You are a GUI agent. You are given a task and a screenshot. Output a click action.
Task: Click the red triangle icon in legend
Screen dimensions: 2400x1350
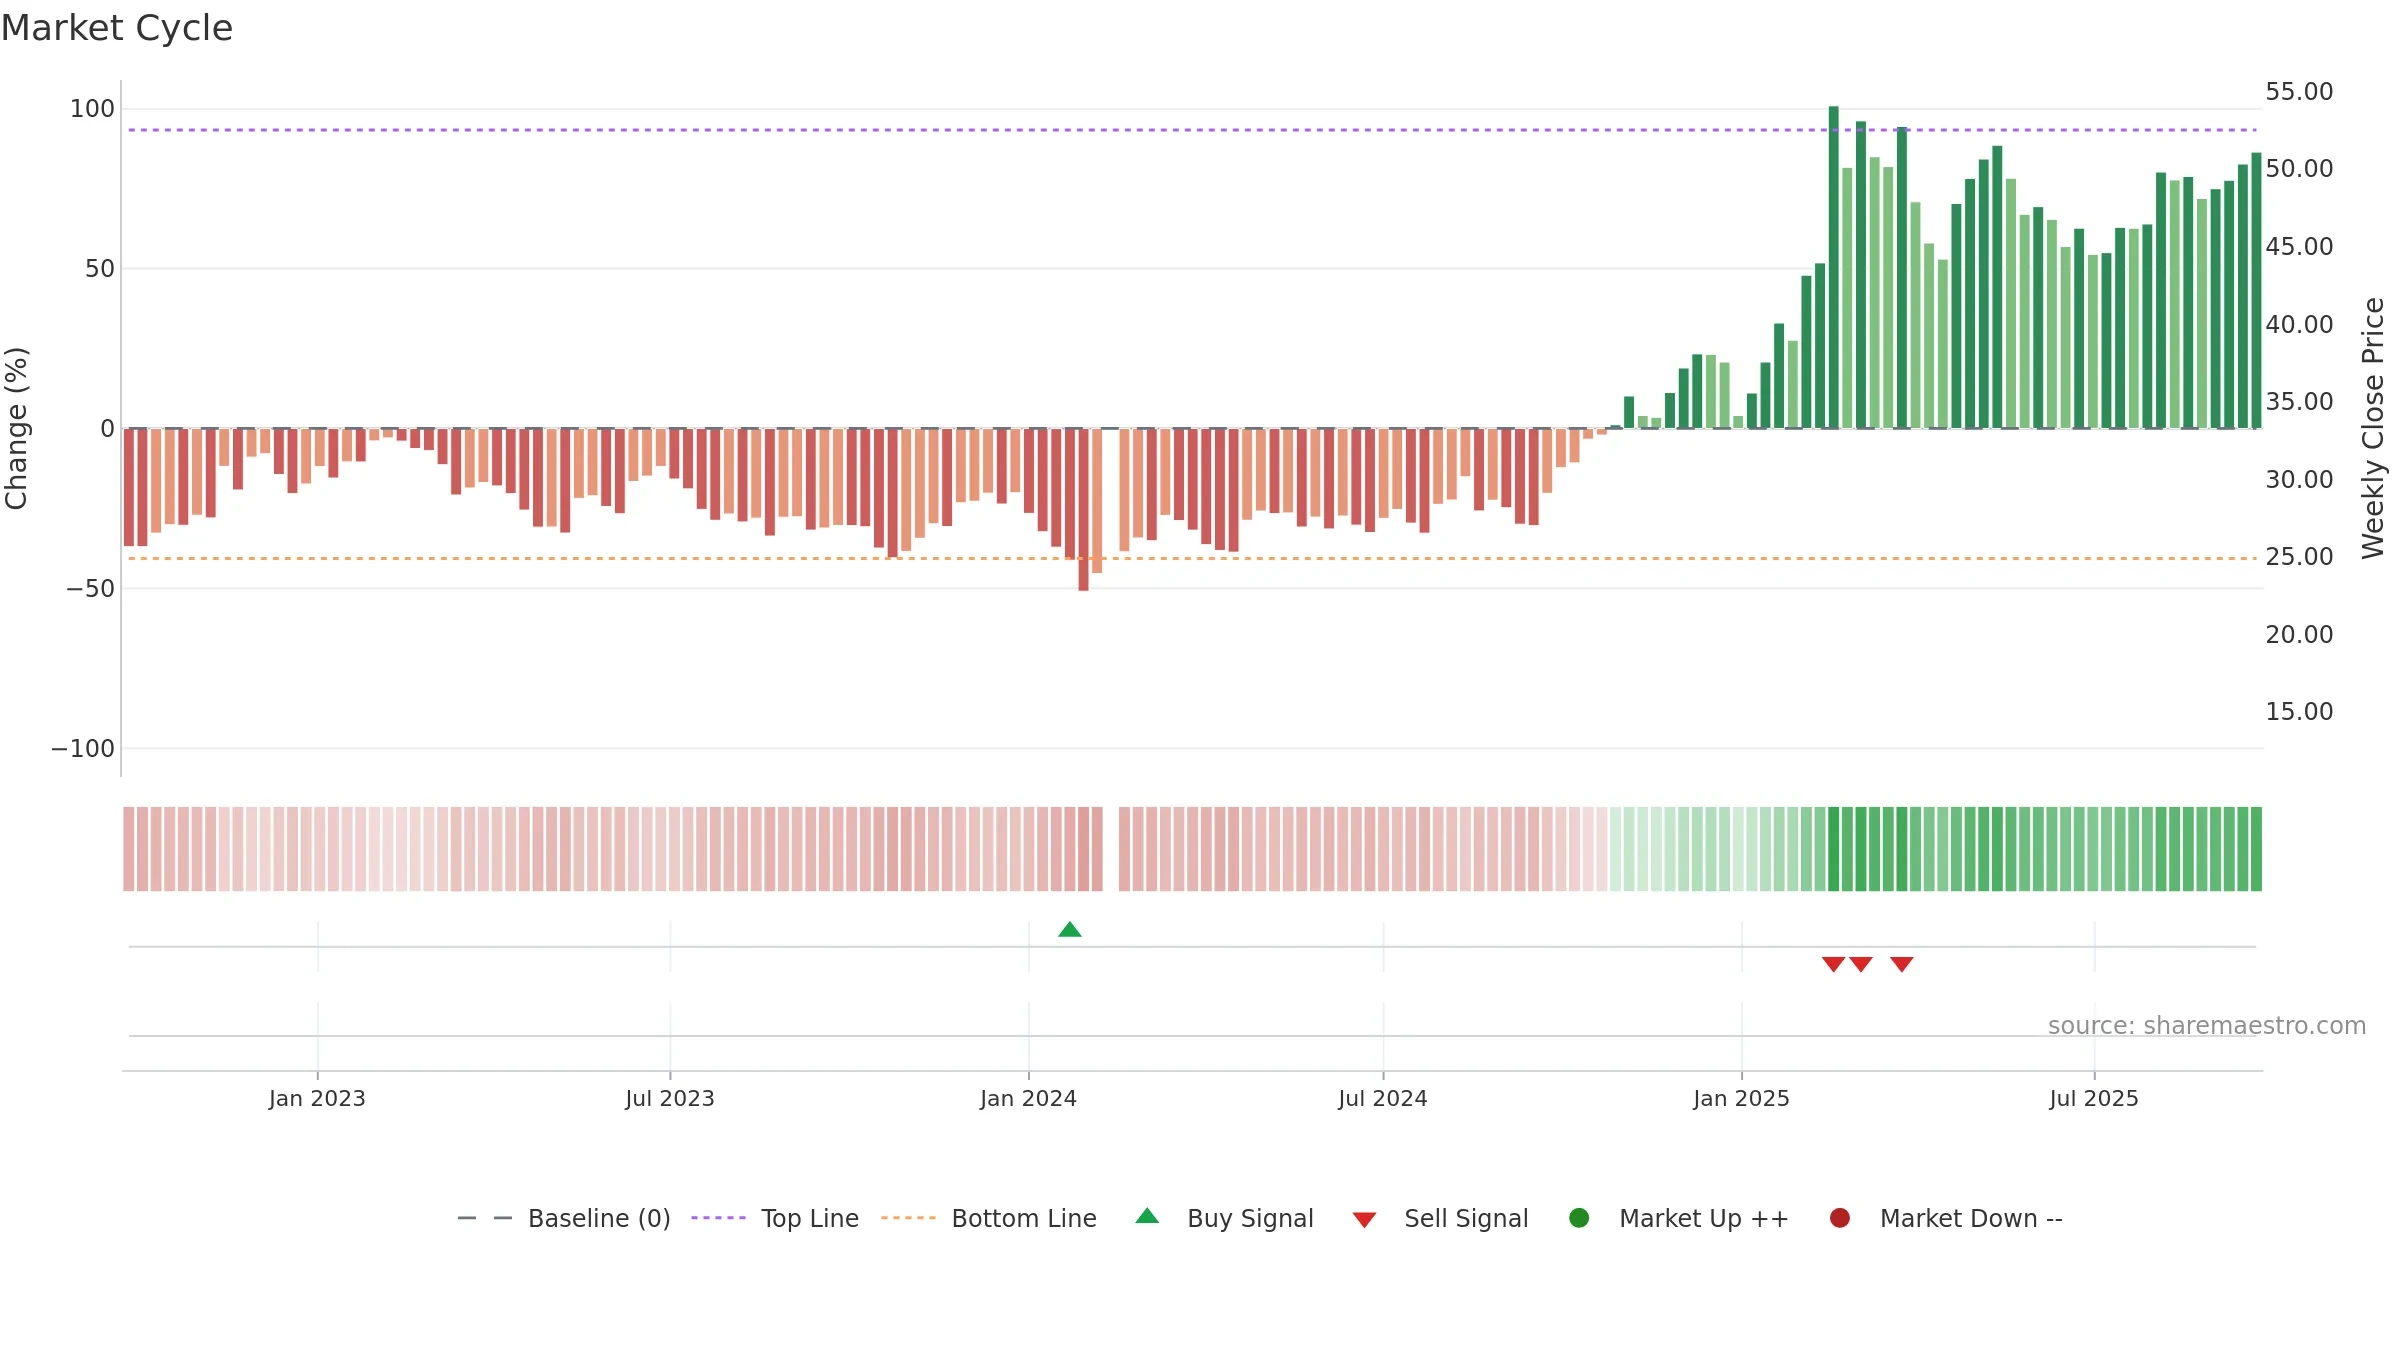coord(1364,1220)
